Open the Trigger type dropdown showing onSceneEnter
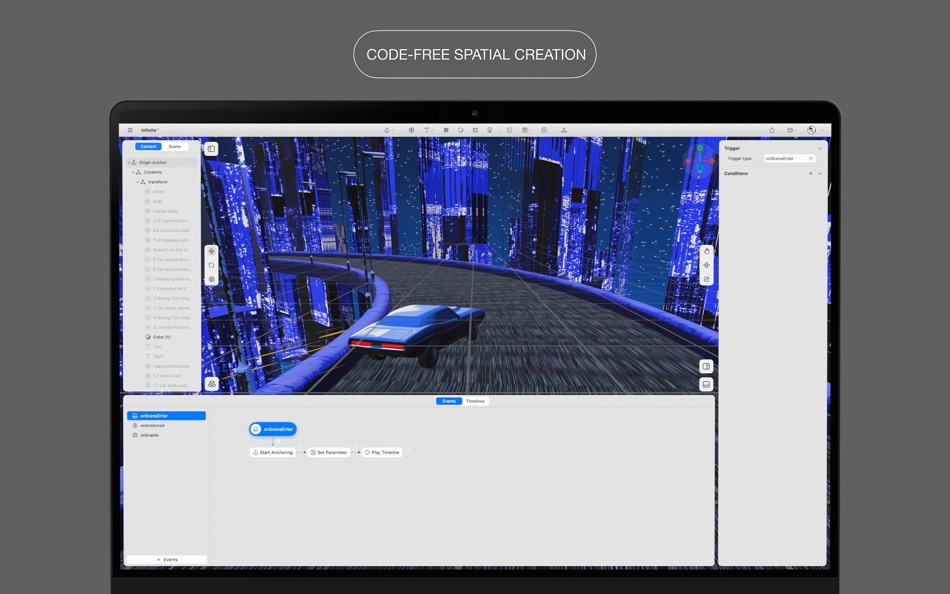The width and height of the screenshot is (950, 594). [x=789, y=158]
